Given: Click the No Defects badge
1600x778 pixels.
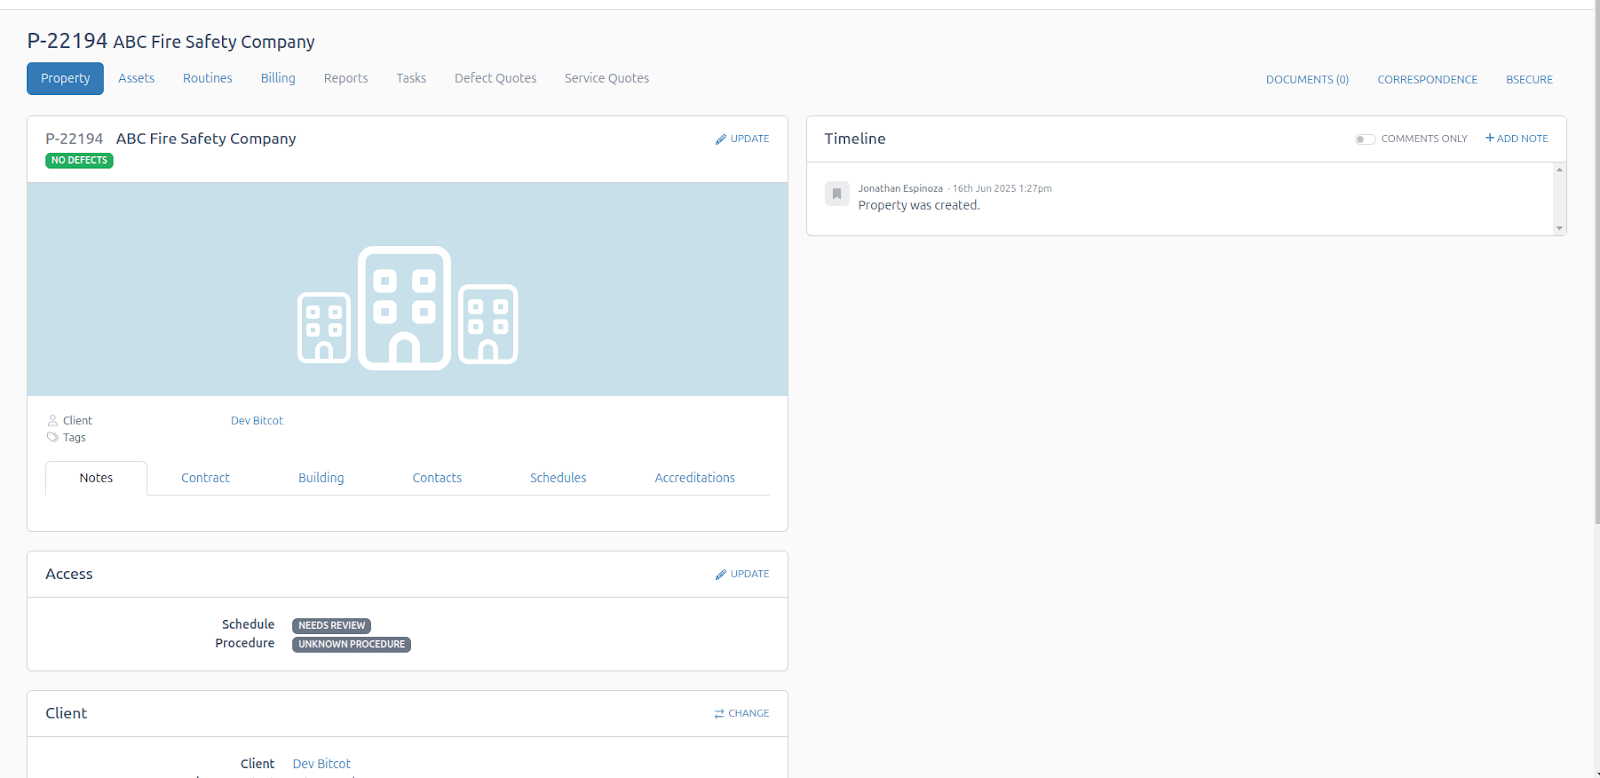Looking at the screenshot, I should click(x=79, y=161).
